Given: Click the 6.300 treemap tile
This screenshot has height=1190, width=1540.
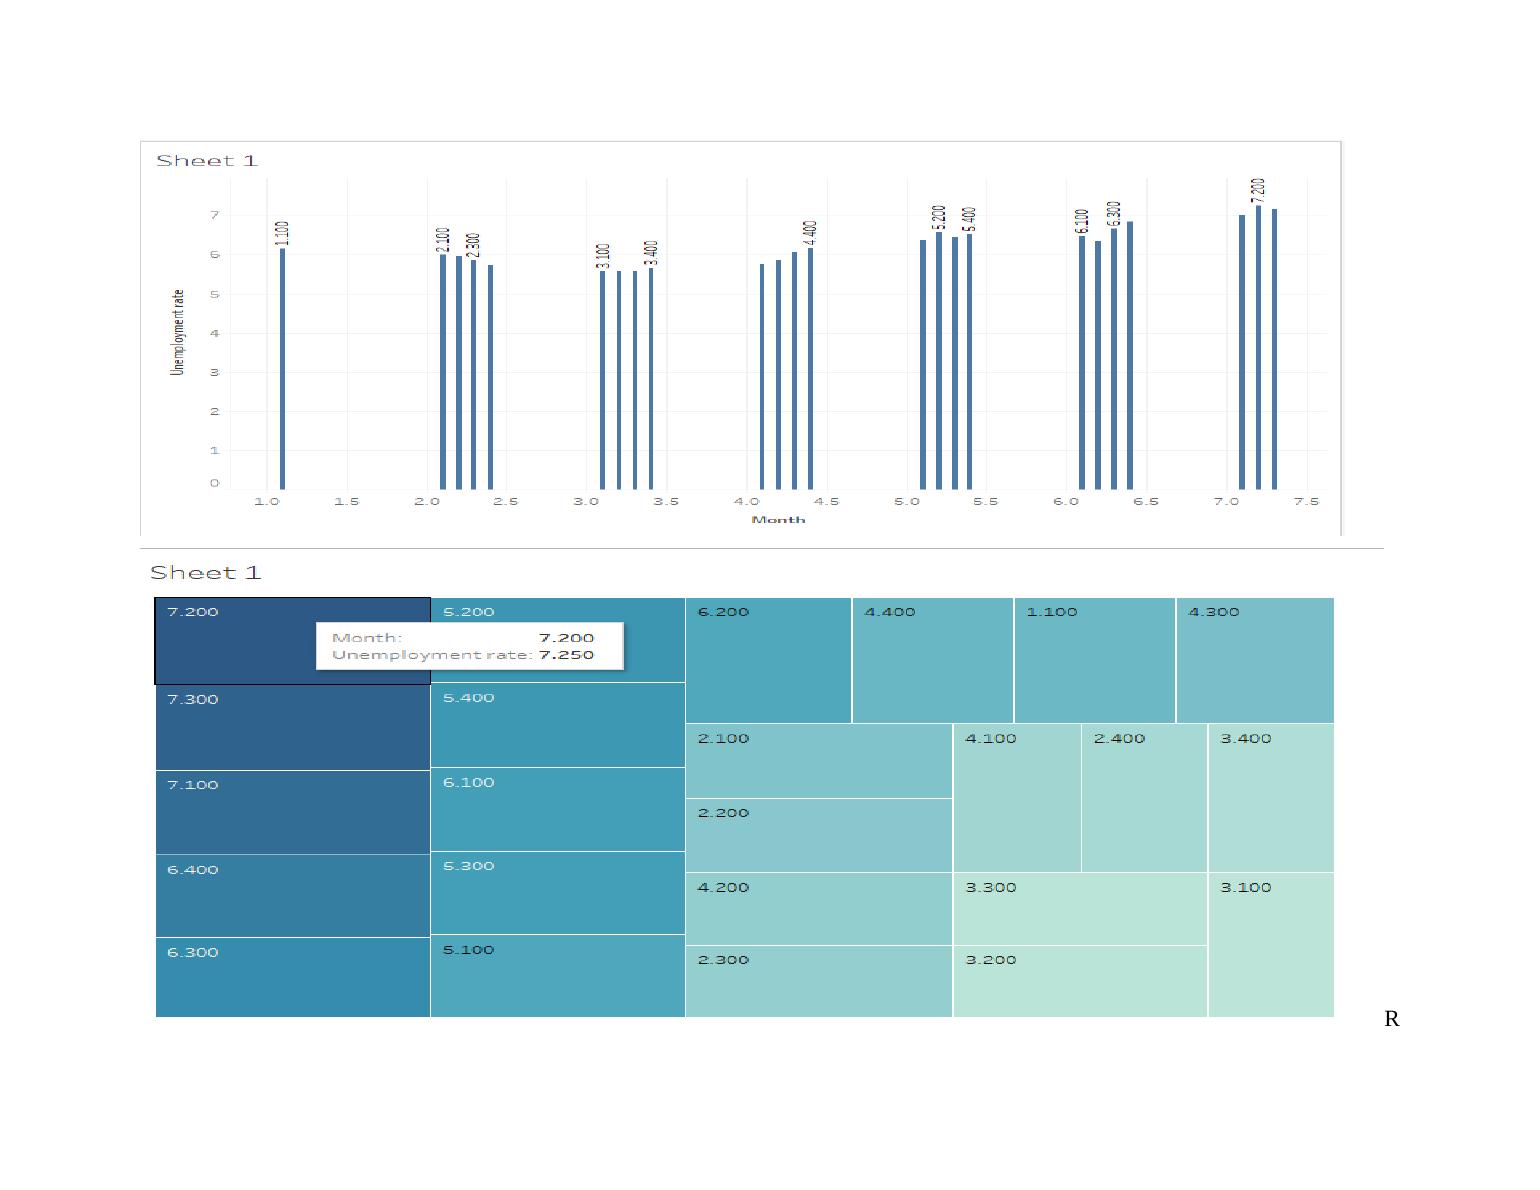Looking at the screenshot, I should point(292,978).
